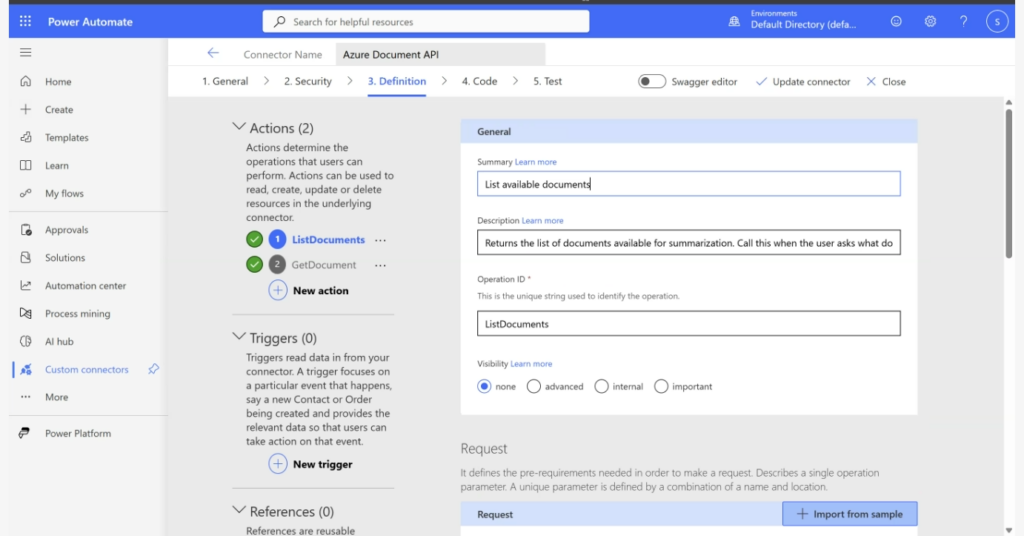Select the ListDocuments action
This screenshot has width=1024, height=536.
click(328, 240)
